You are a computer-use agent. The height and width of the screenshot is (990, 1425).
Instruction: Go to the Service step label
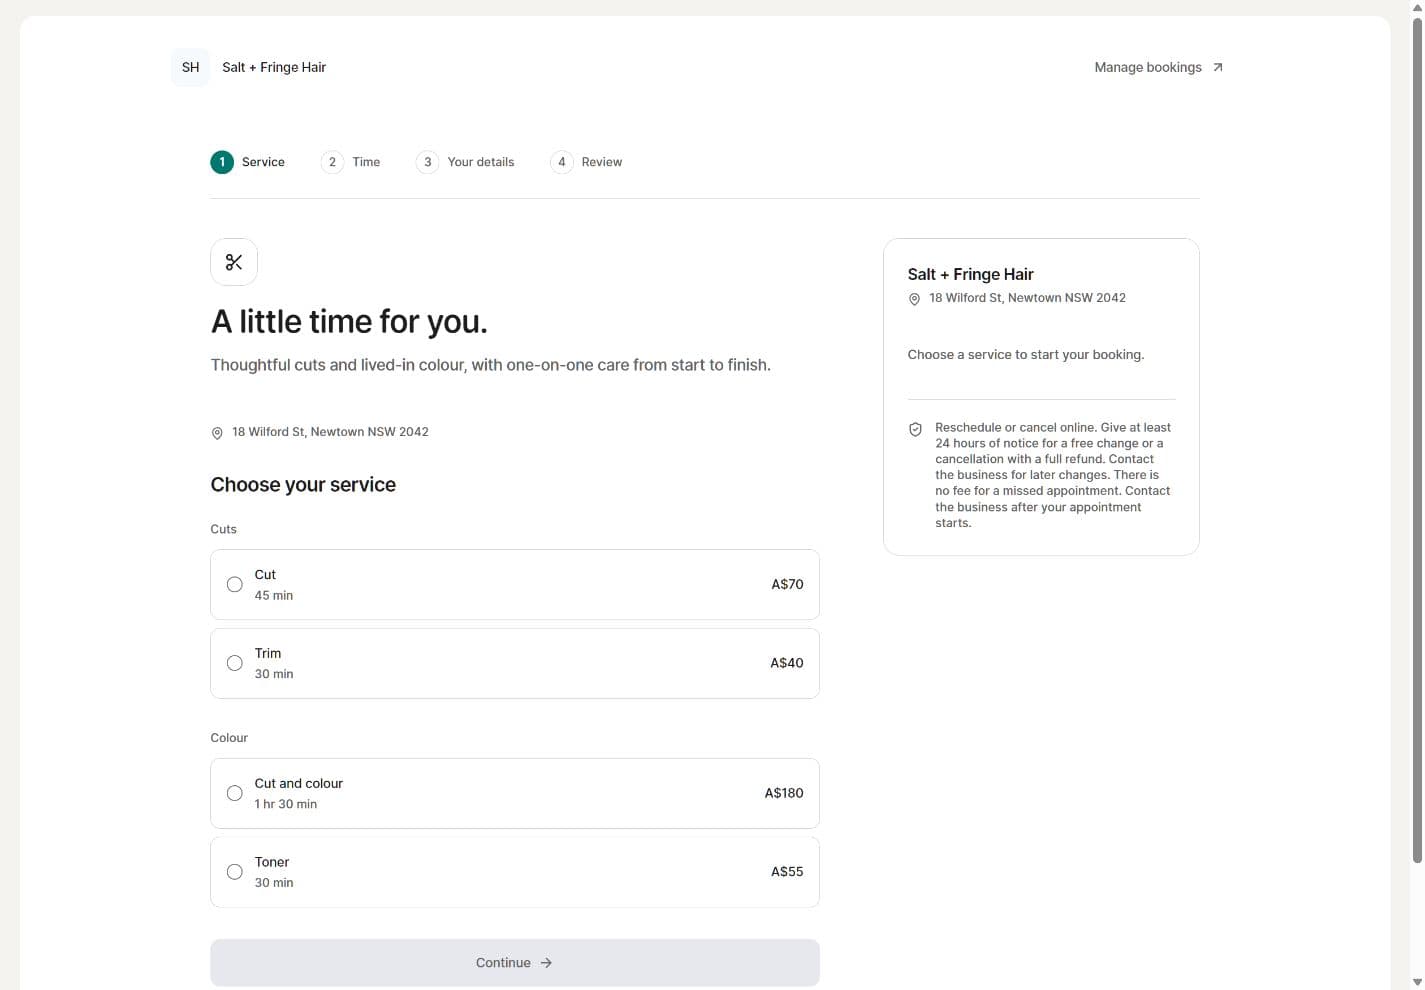(263, 162)
